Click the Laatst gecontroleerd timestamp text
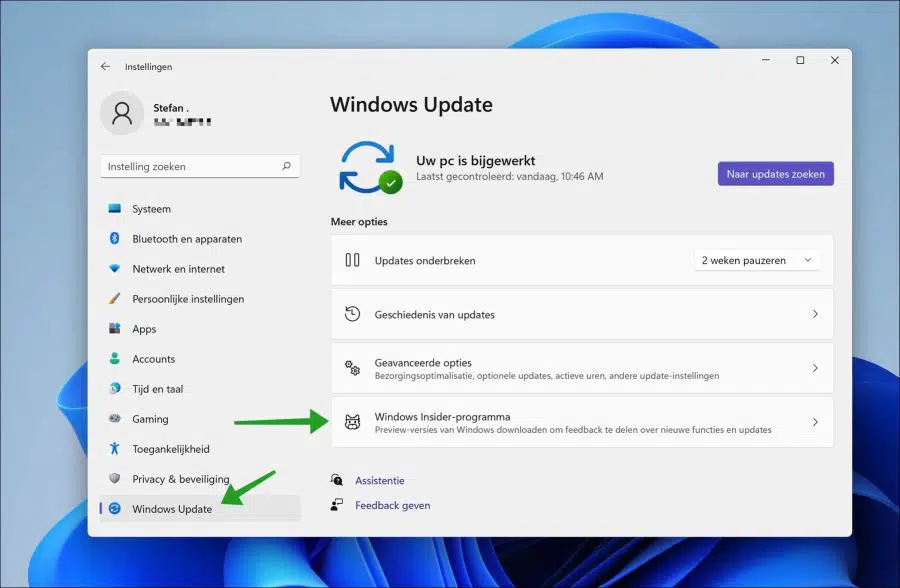This screenshot has width=900, height=588. pyautogui.click(x=509, y=176)
